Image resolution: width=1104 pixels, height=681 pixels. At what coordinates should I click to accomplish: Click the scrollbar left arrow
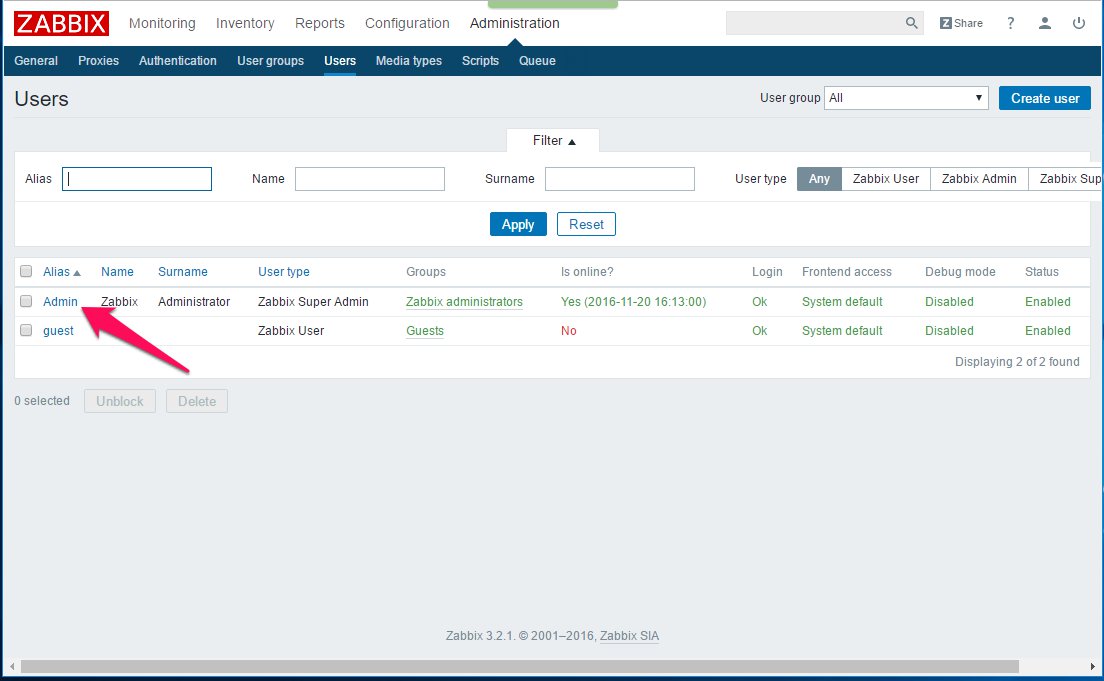coord(12,666)
